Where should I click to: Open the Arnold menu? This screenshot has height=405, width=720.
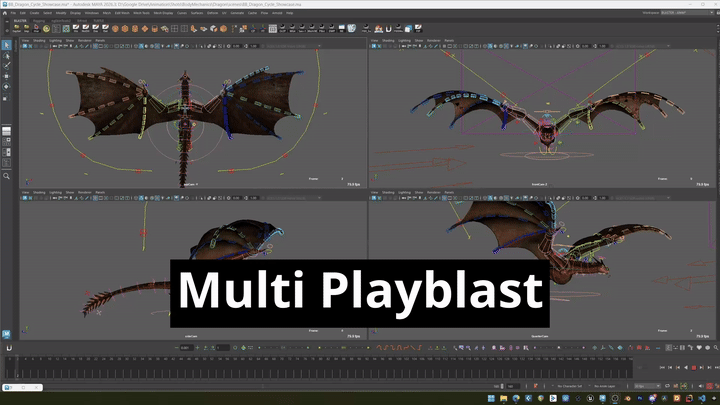click(x=277, y=13)
